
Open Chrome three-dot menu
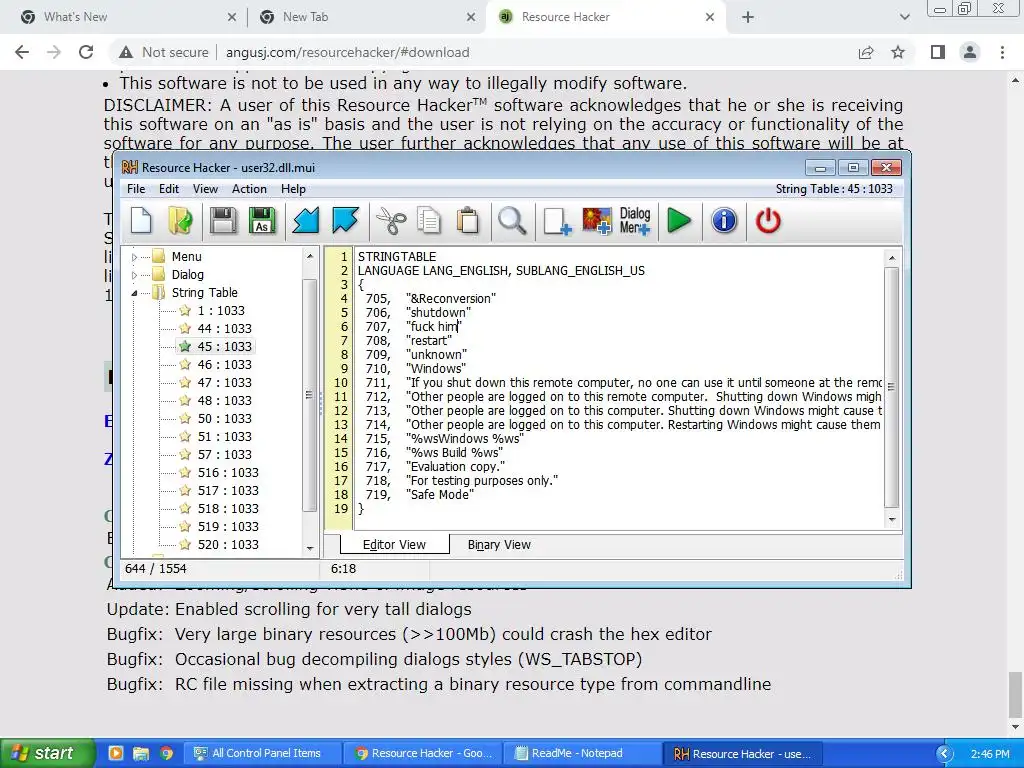(1002, 52)
